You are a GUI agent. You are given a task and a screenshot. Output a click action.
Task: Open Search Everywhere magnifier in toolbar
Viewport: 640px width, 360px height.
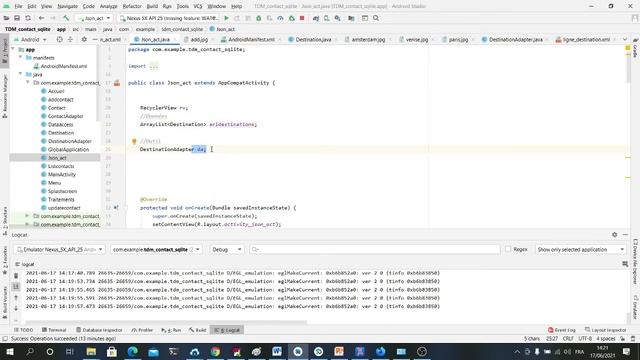pos(376,18)
